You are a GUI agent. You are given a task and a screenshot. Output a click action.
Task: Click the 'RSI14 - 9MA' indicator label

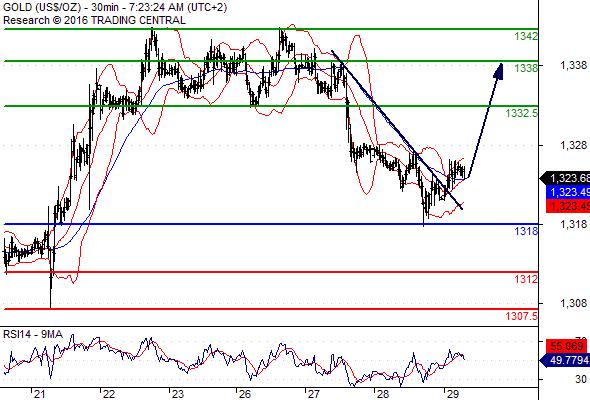coord(33,334)
